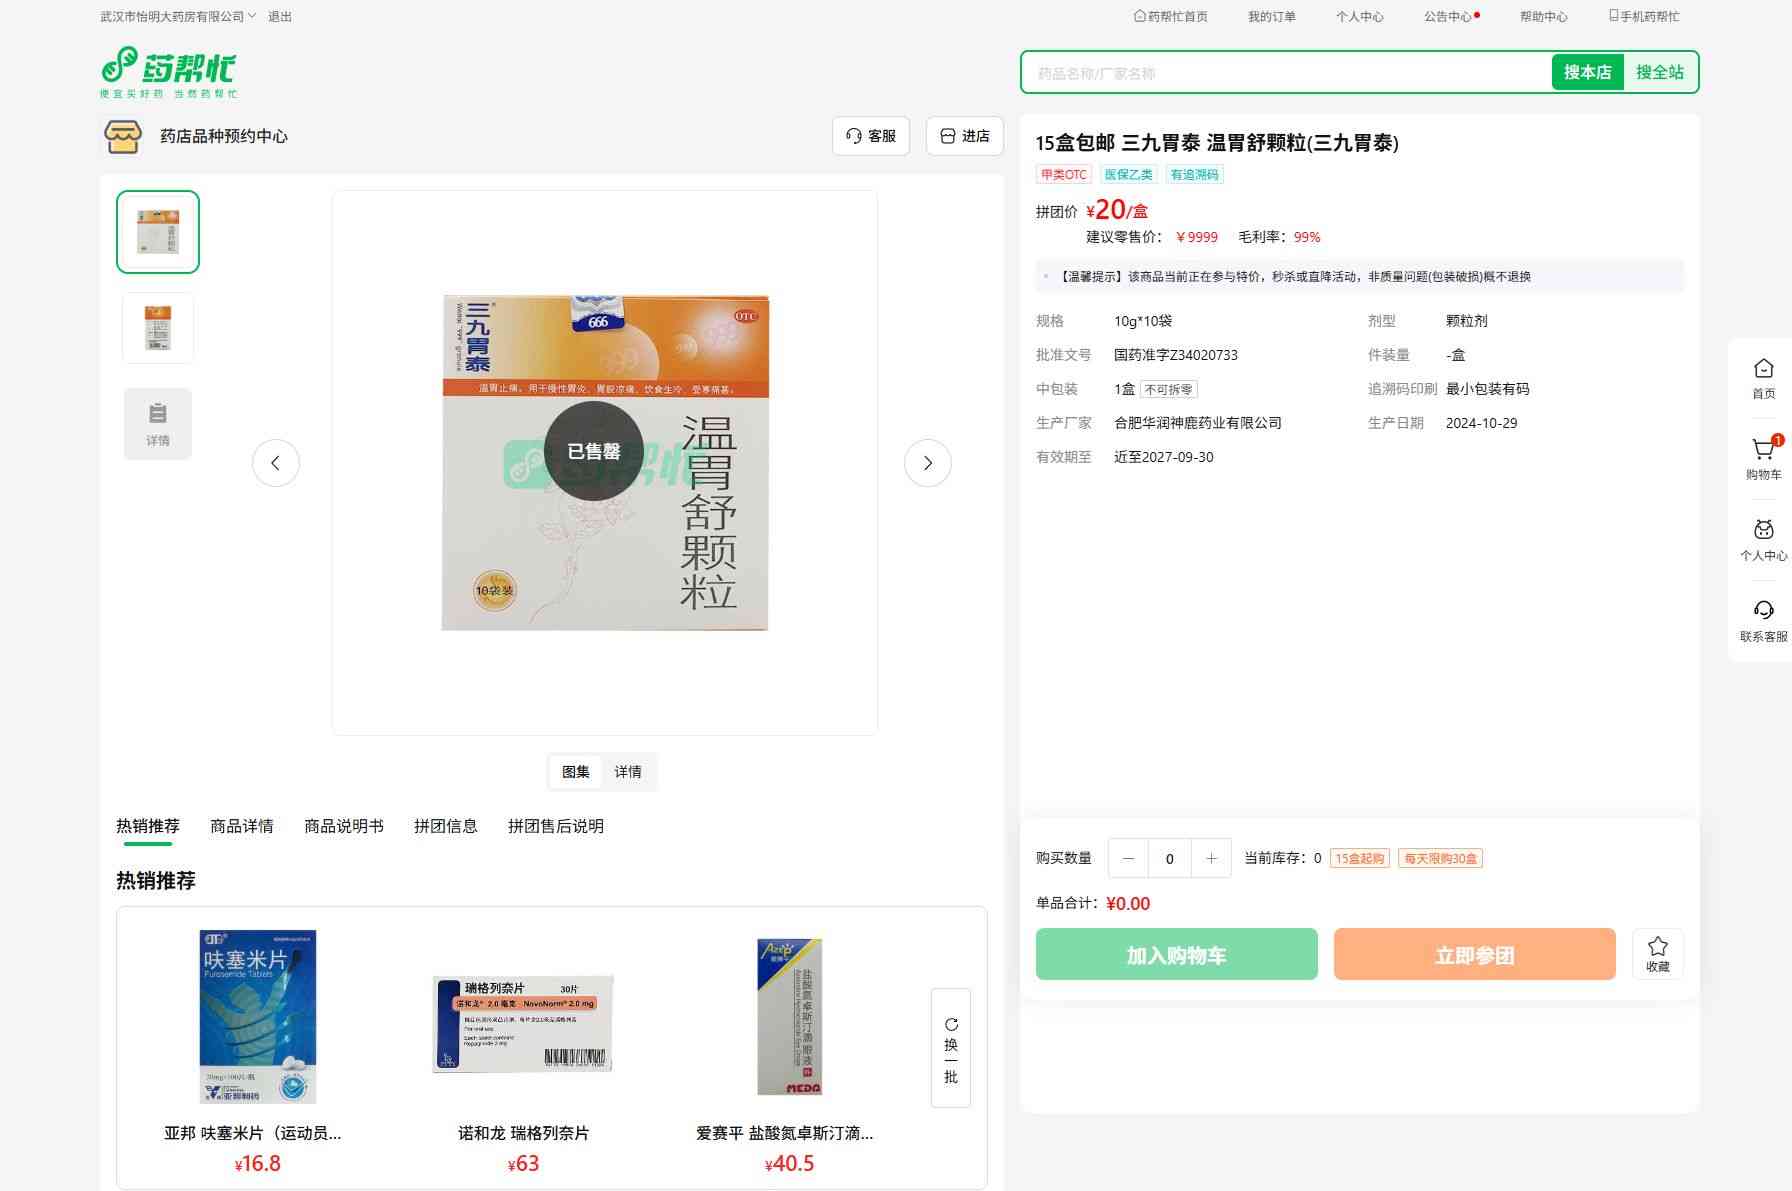The height and width of the screenshot is (1191, 1792).
Task: Open the 拼团信息 tab
Action: click(x=445, y=826)
